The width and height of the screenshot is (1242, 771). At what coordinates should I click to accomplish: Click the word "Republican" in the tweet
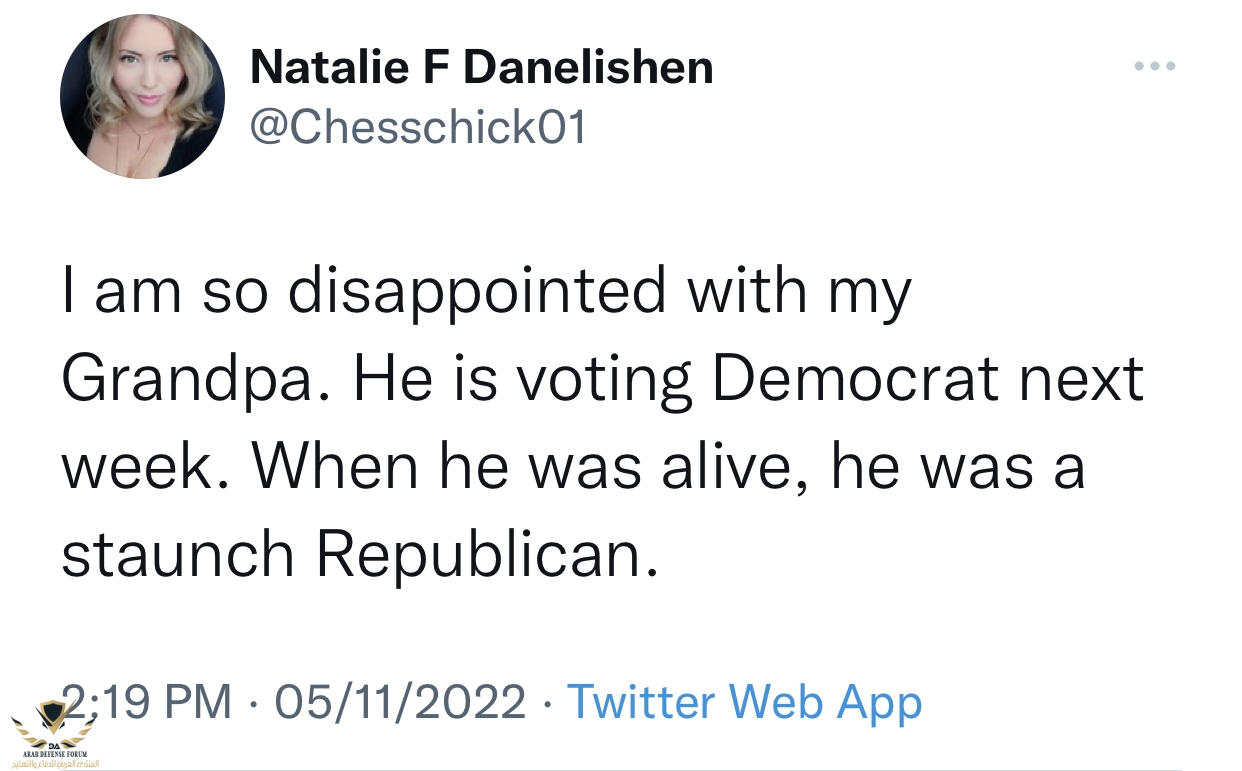488,556
